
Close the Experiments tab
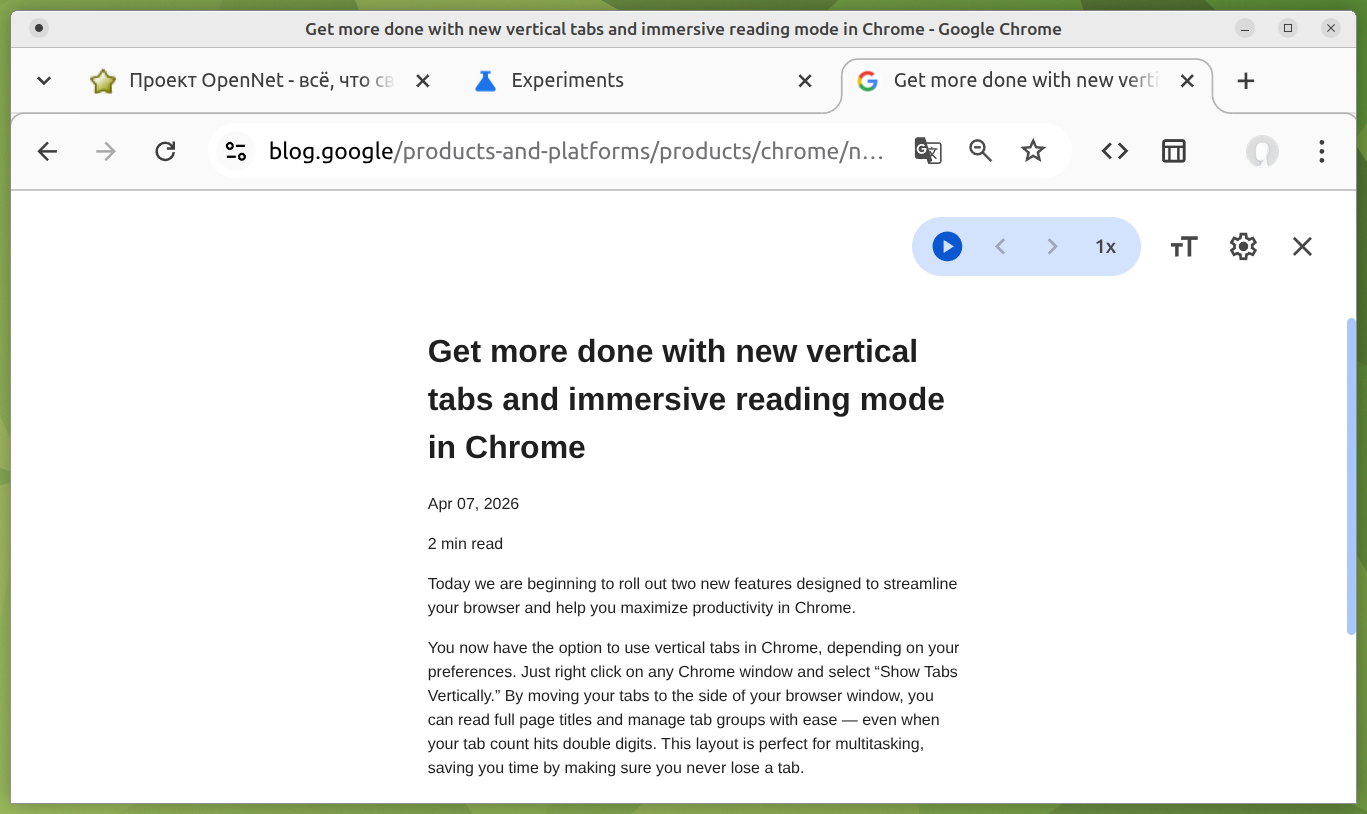805,81
